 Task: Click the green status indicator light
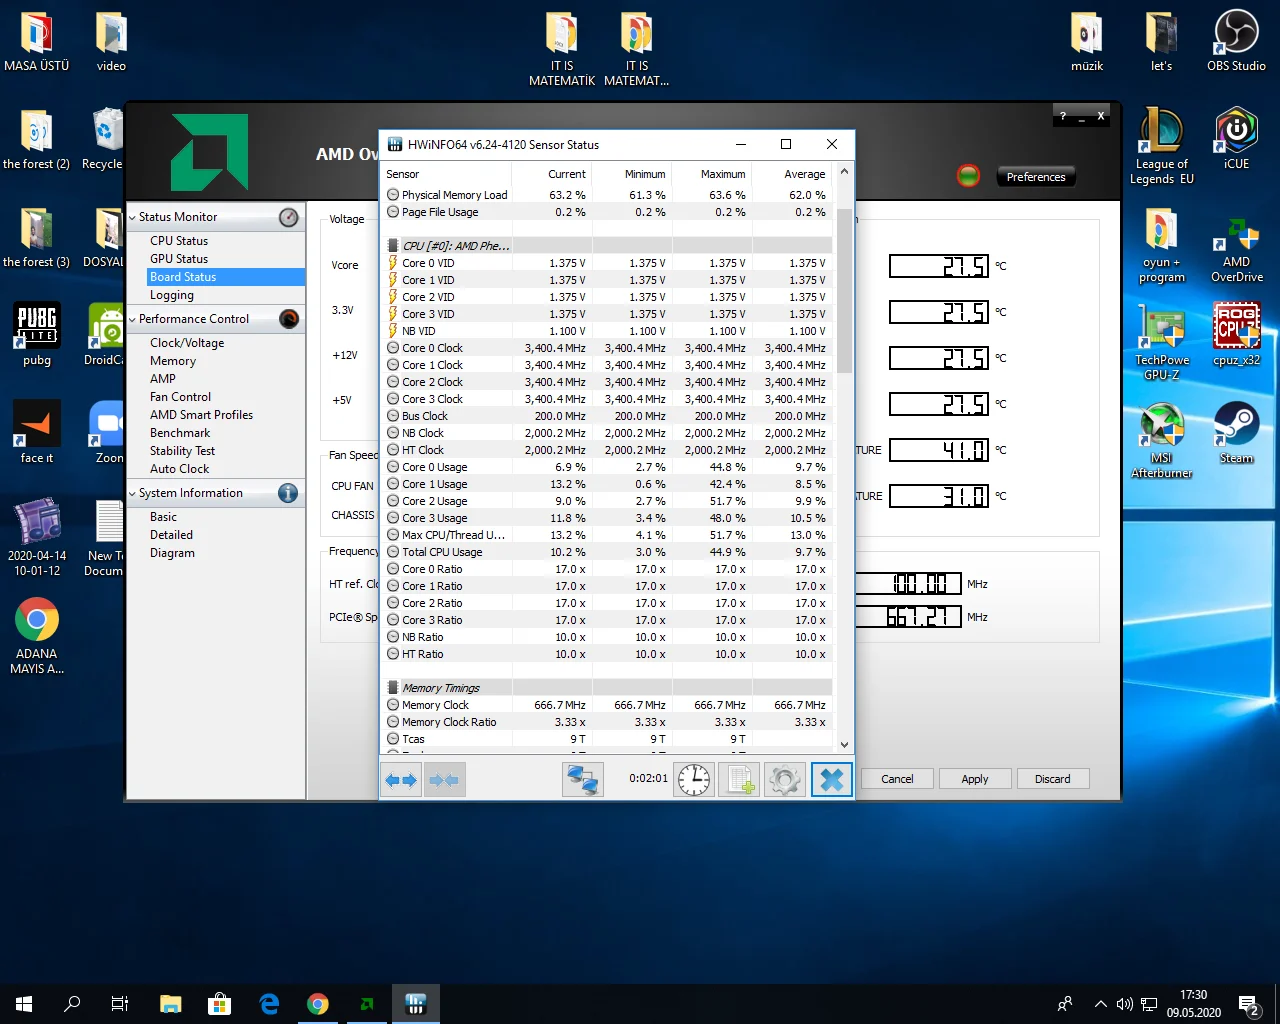968,176
